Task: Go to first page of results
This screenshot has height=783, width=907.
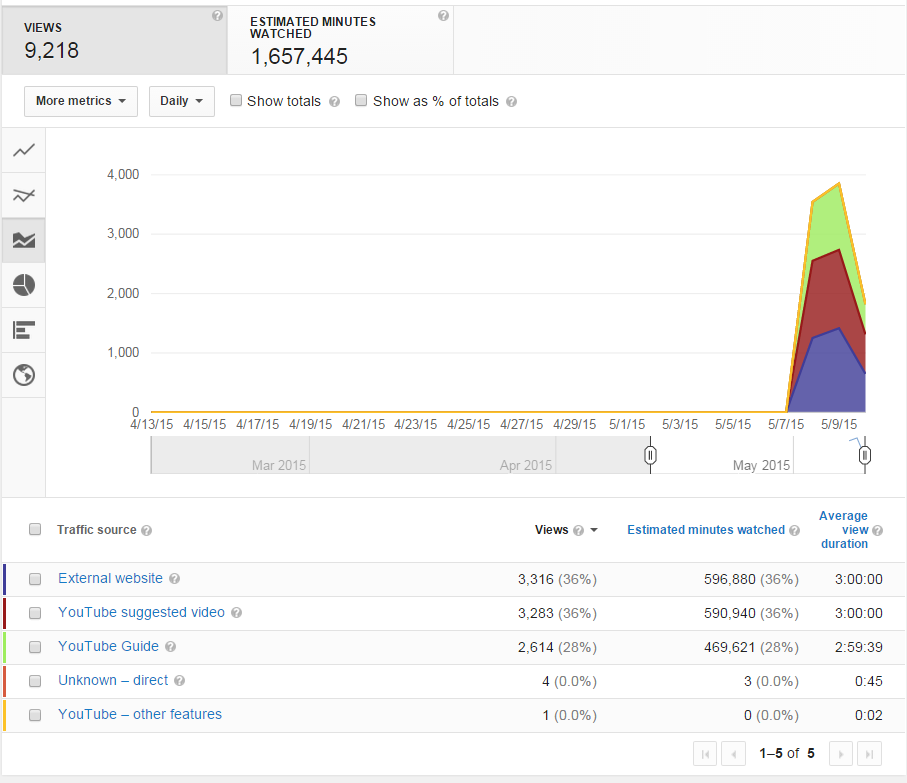Action: point(705,754)
